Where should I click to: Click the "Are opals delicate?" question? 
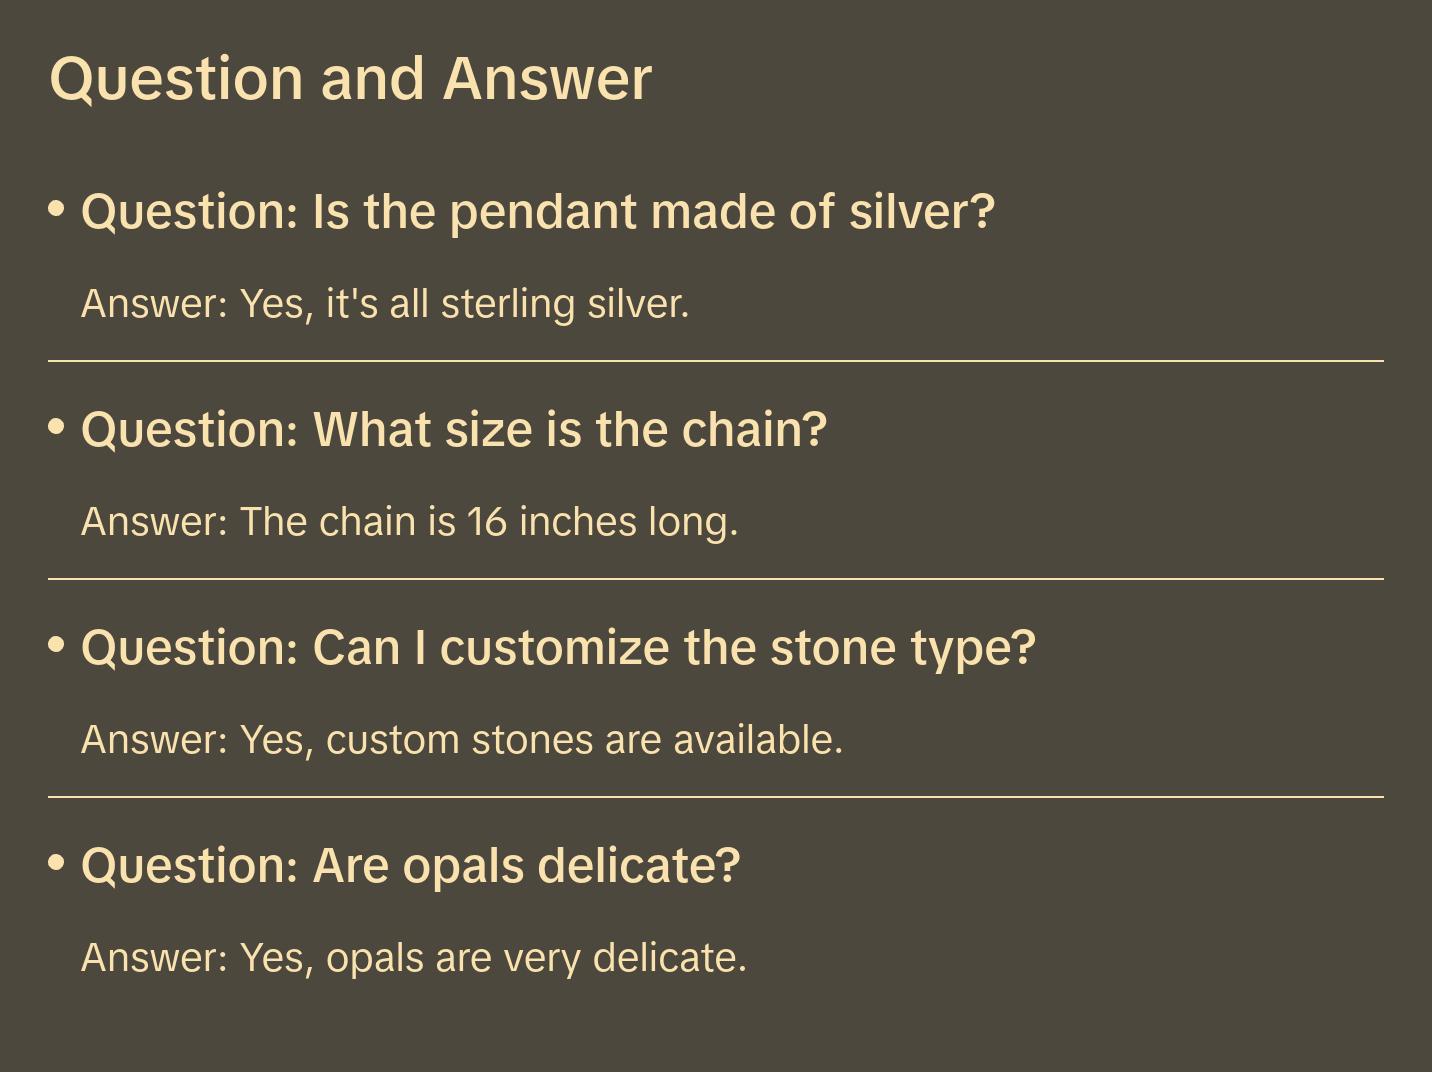tap(410, 866)
